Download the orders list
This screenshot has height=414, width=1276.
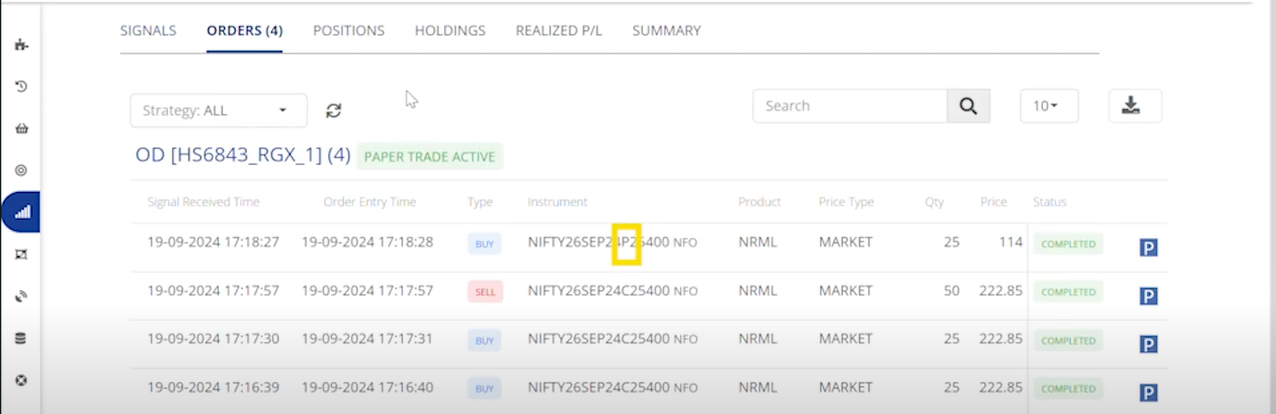pos(1134,106)
